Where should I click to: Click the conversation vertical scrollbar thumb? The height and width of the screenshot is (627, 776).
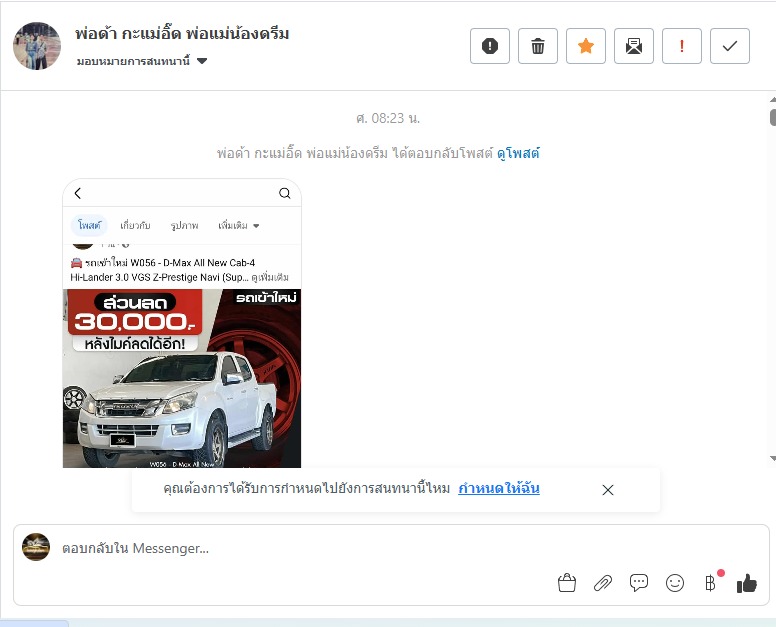click(773, 117)
